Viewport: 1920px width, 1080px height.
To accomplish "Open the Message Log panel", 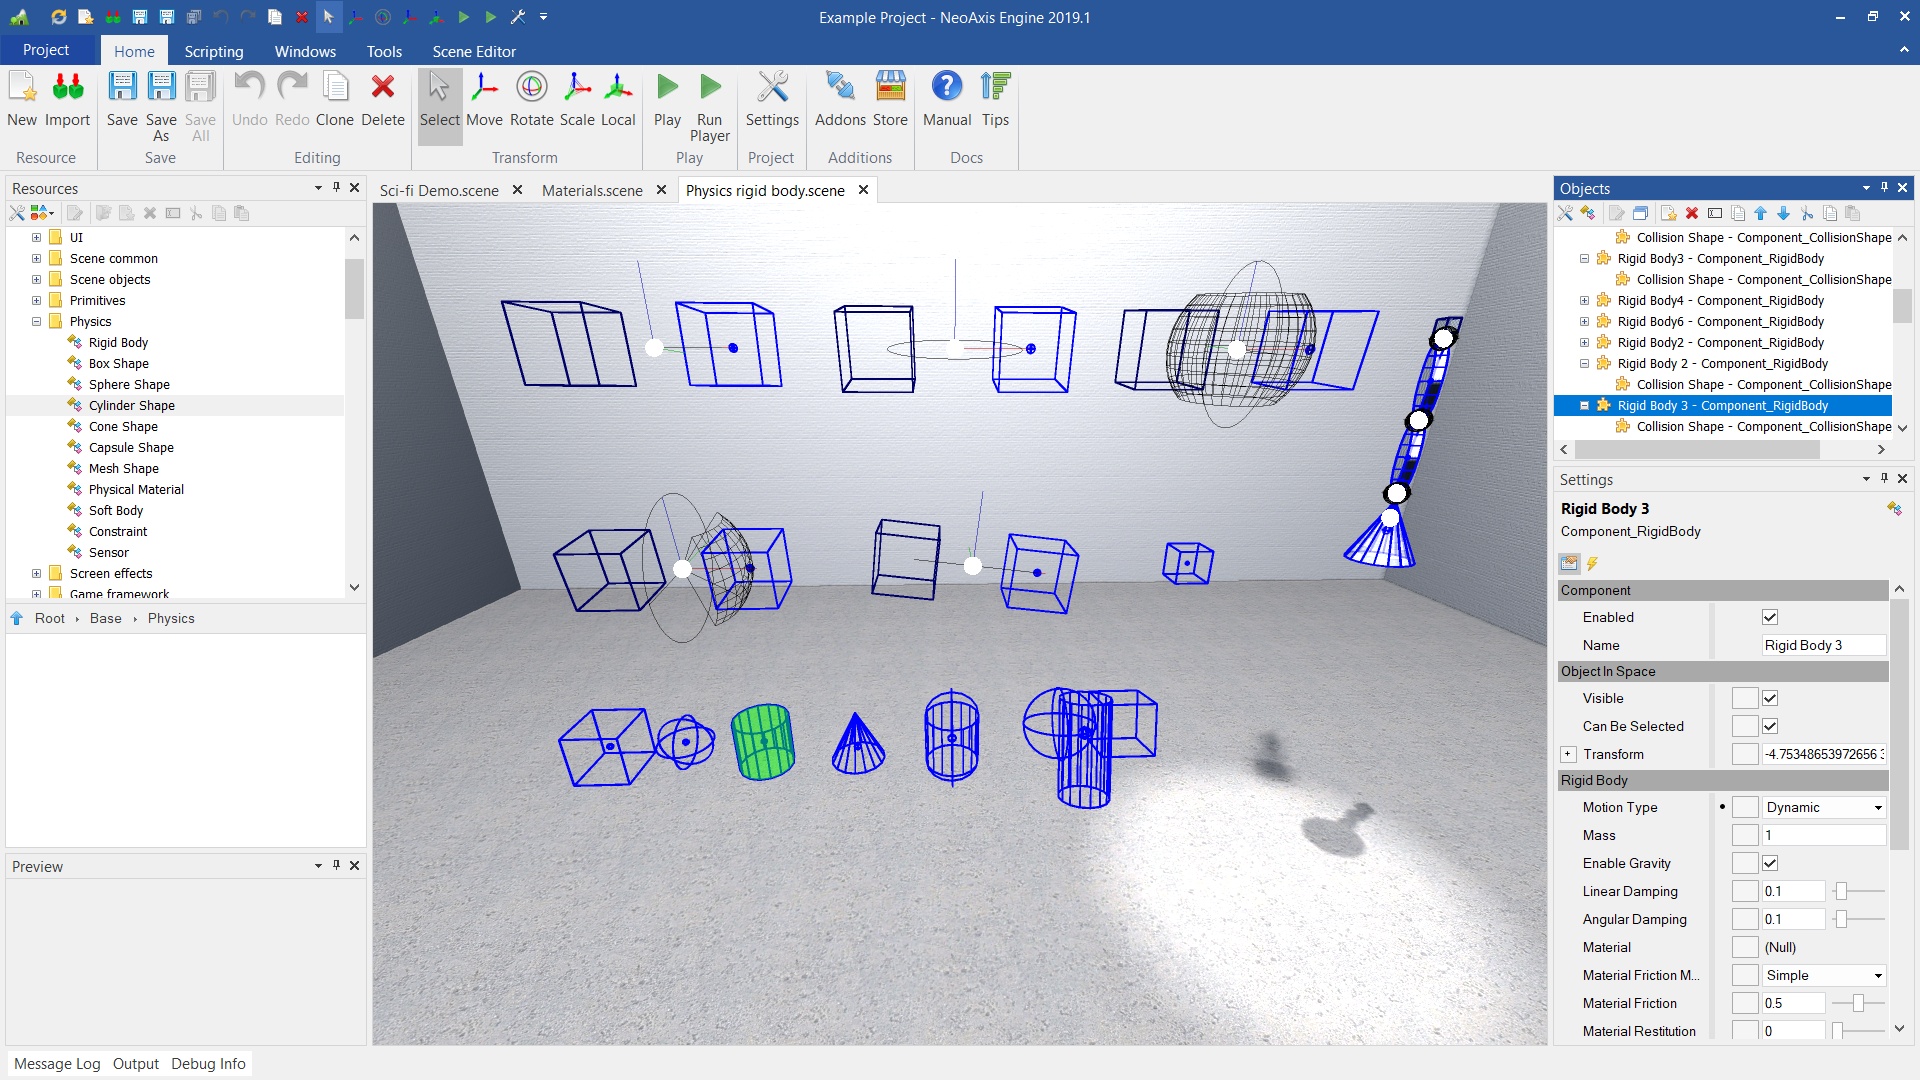I will click(57, 1063).
